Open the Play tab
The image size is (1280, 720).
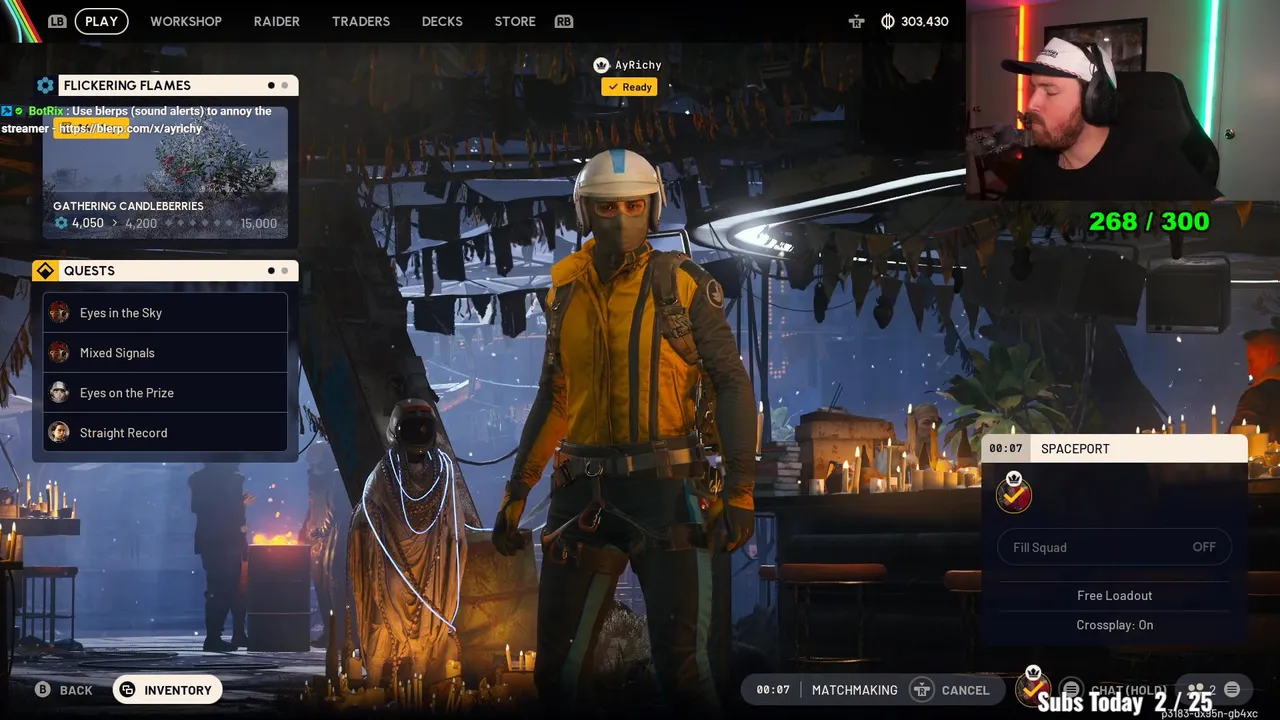[101, 21]
